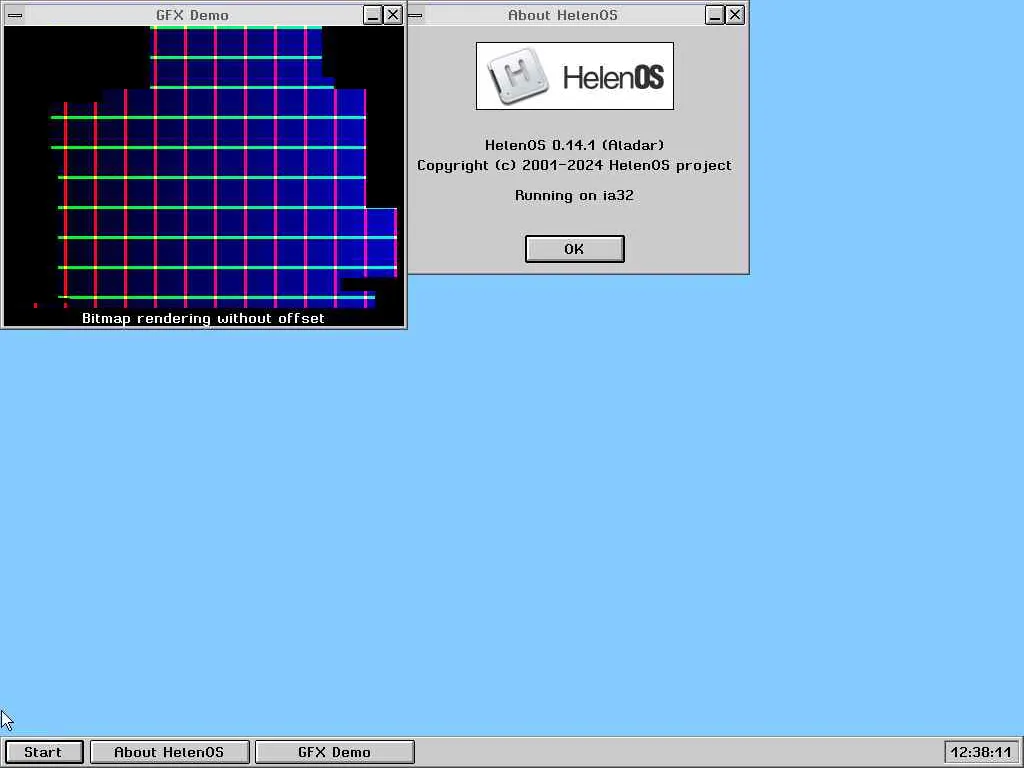Switch to About HelenOS taskbar entry
This screenshot has width=1024, height=768.
pyautogui.click(x=169, y=752)
